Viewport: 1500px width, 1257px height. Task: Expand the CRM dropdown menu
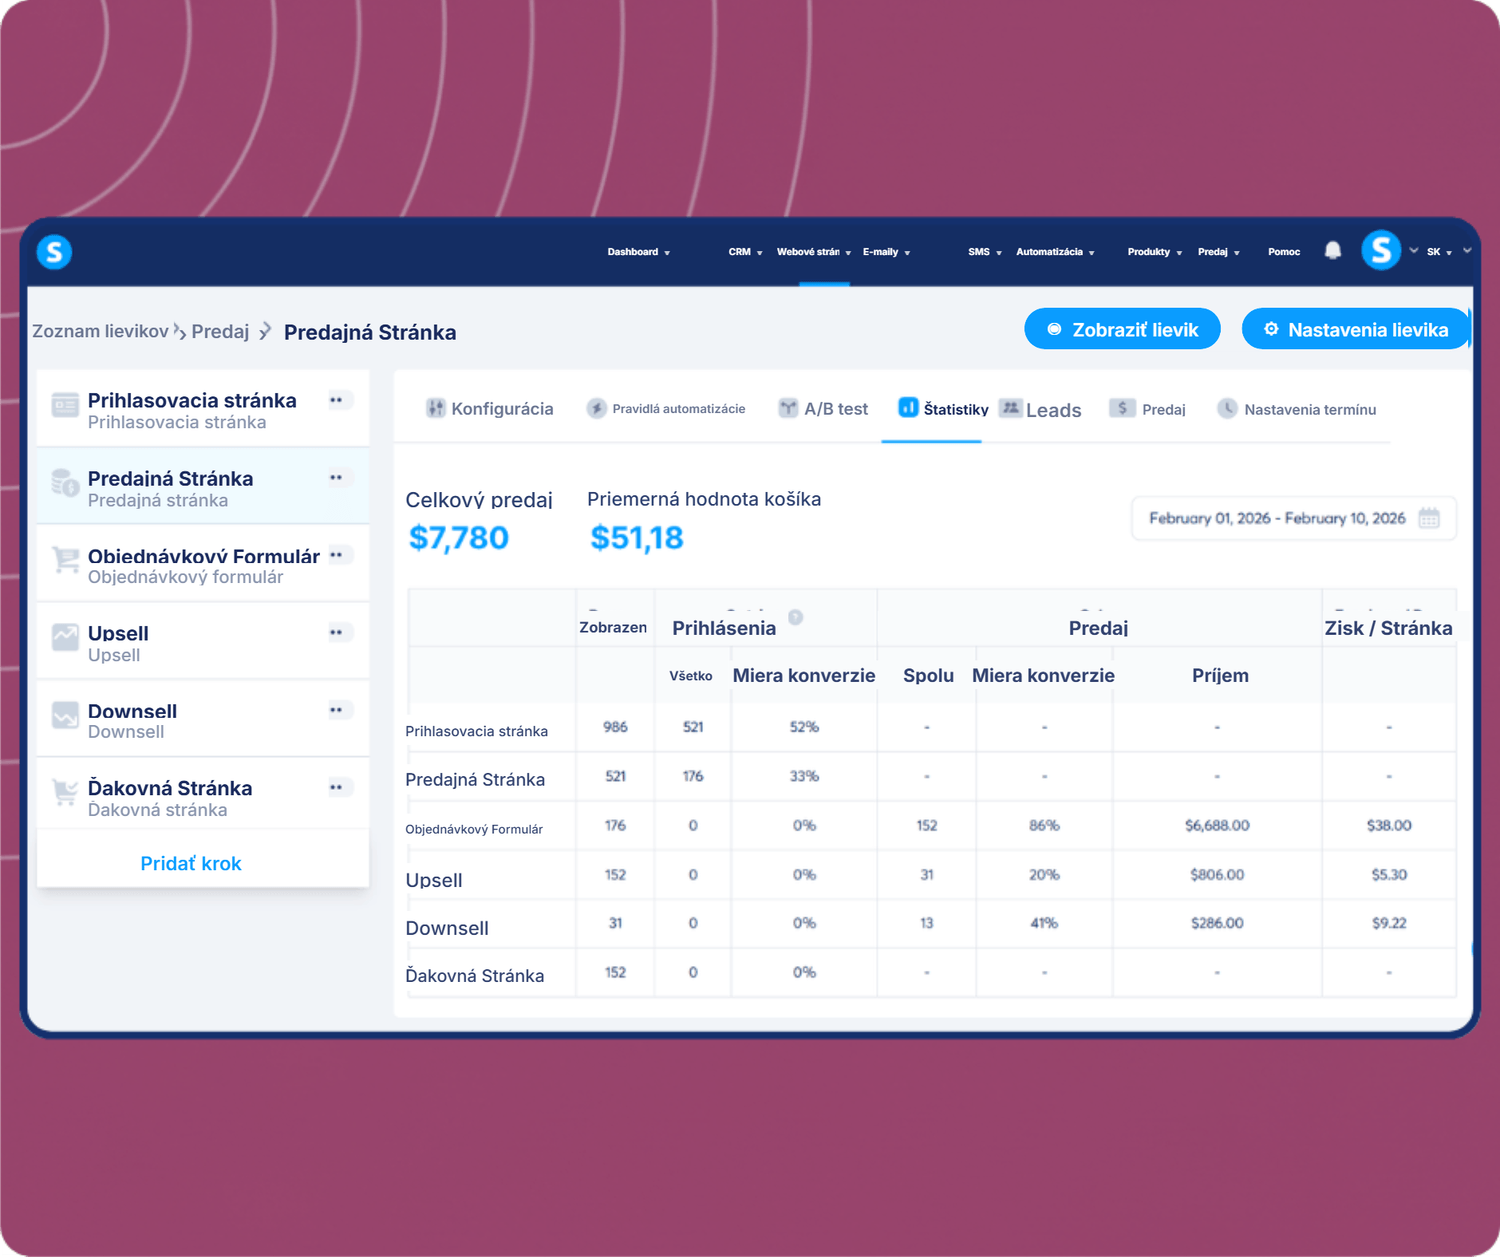pos(745,252)
